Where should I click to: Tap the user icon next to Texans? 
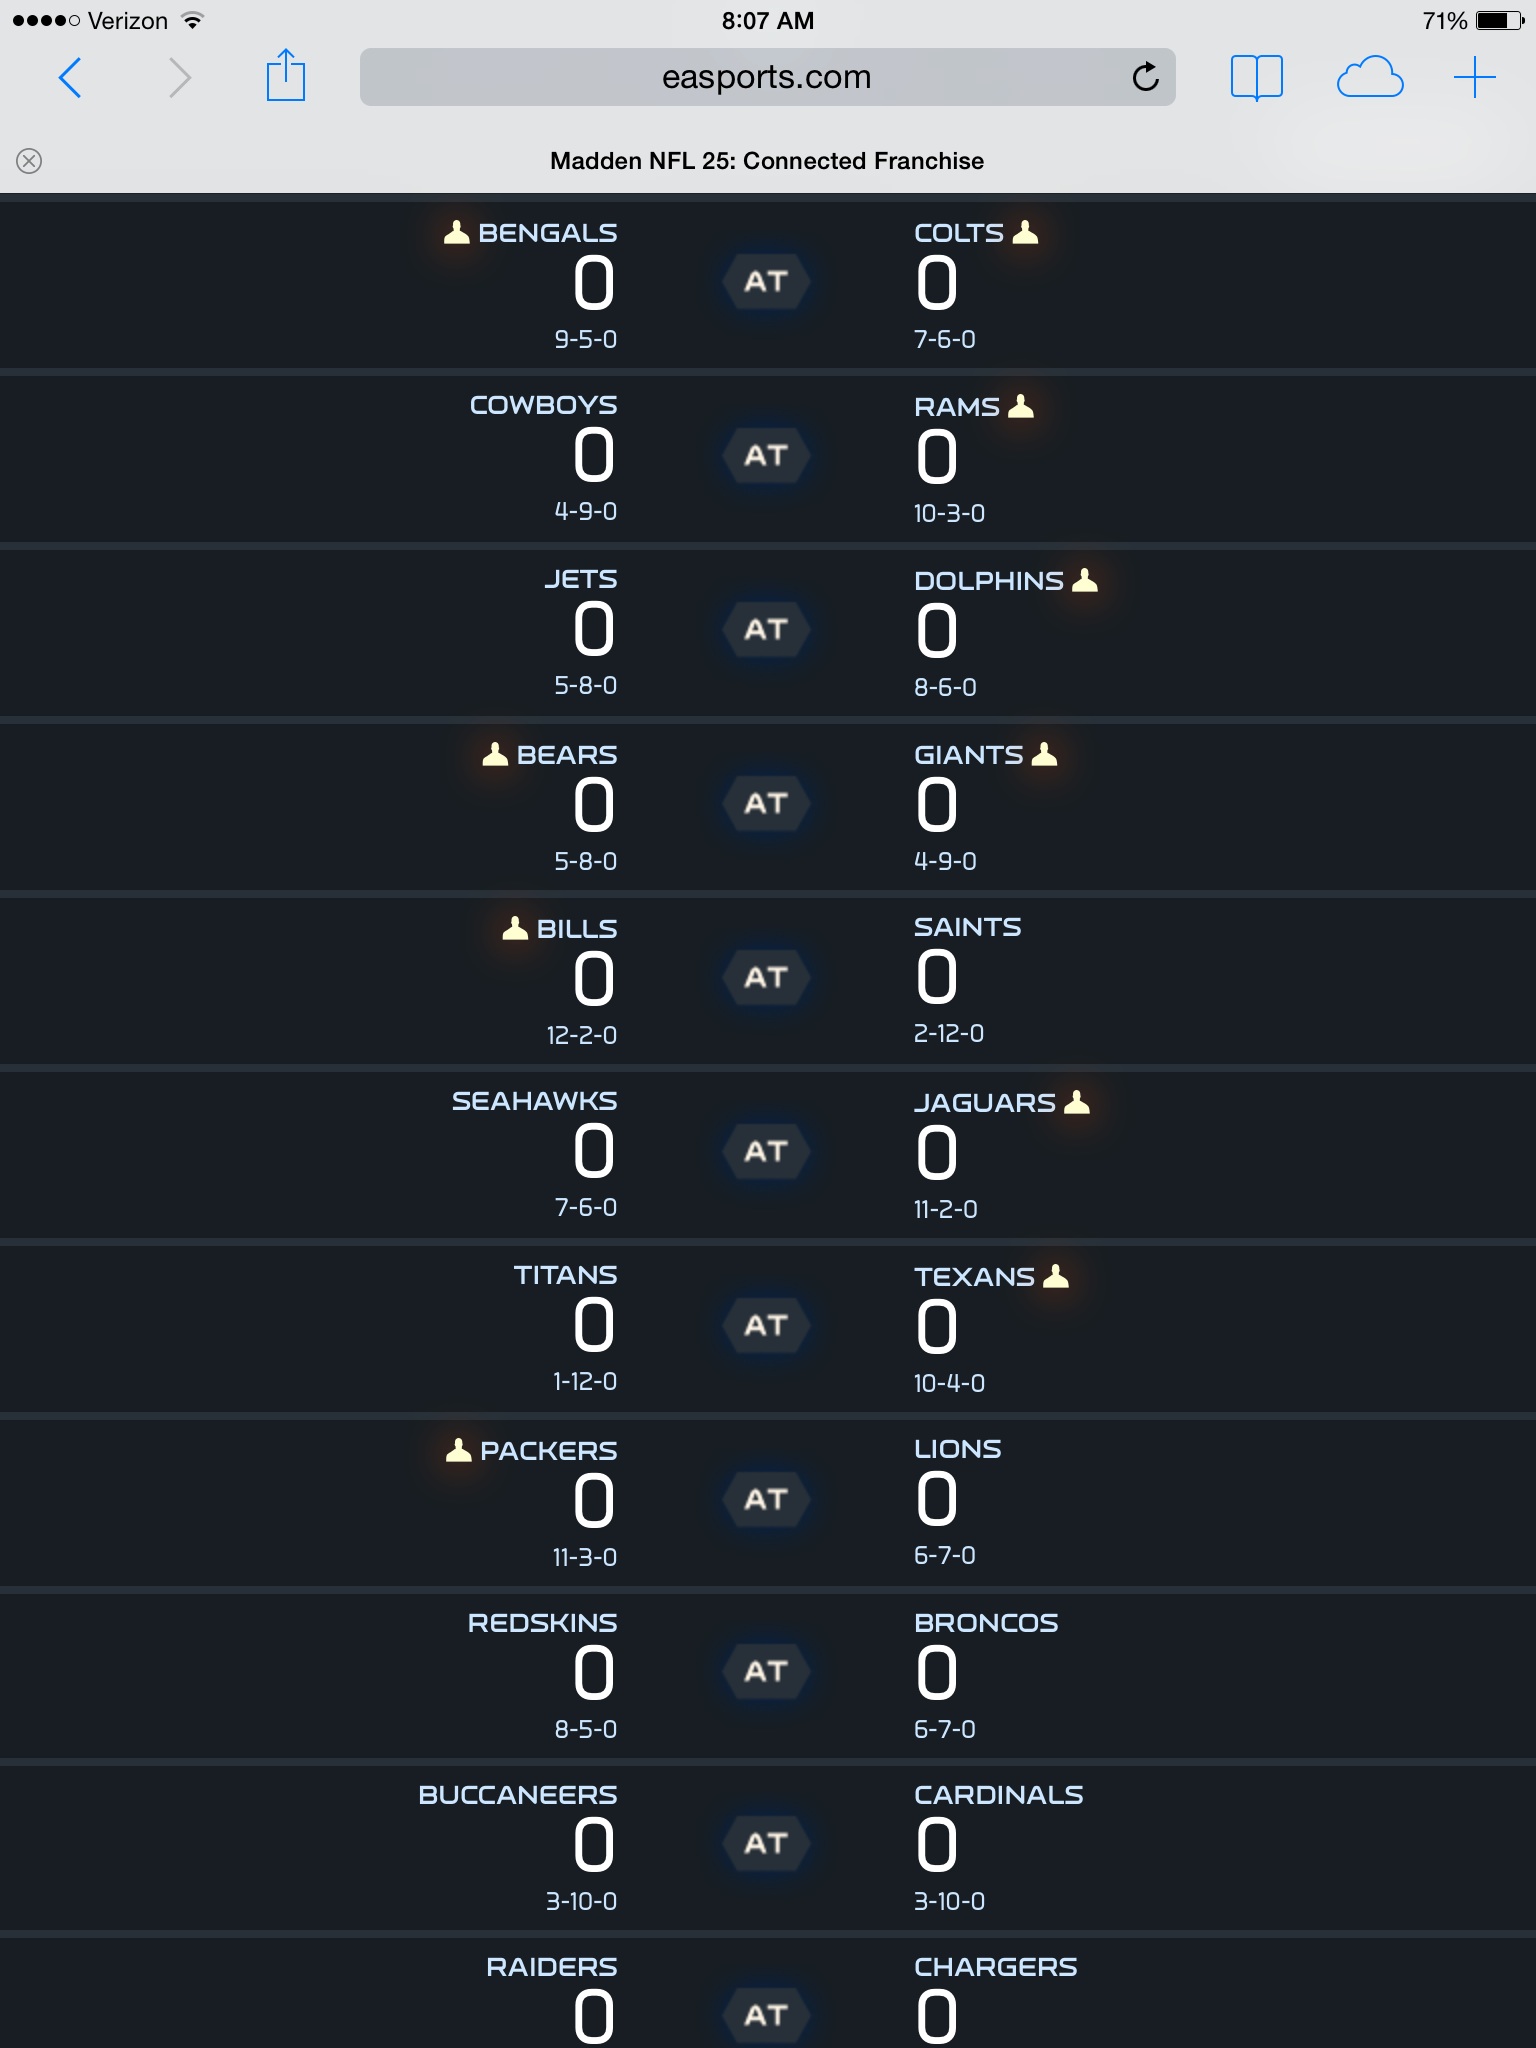[x=1056, y=1277]
